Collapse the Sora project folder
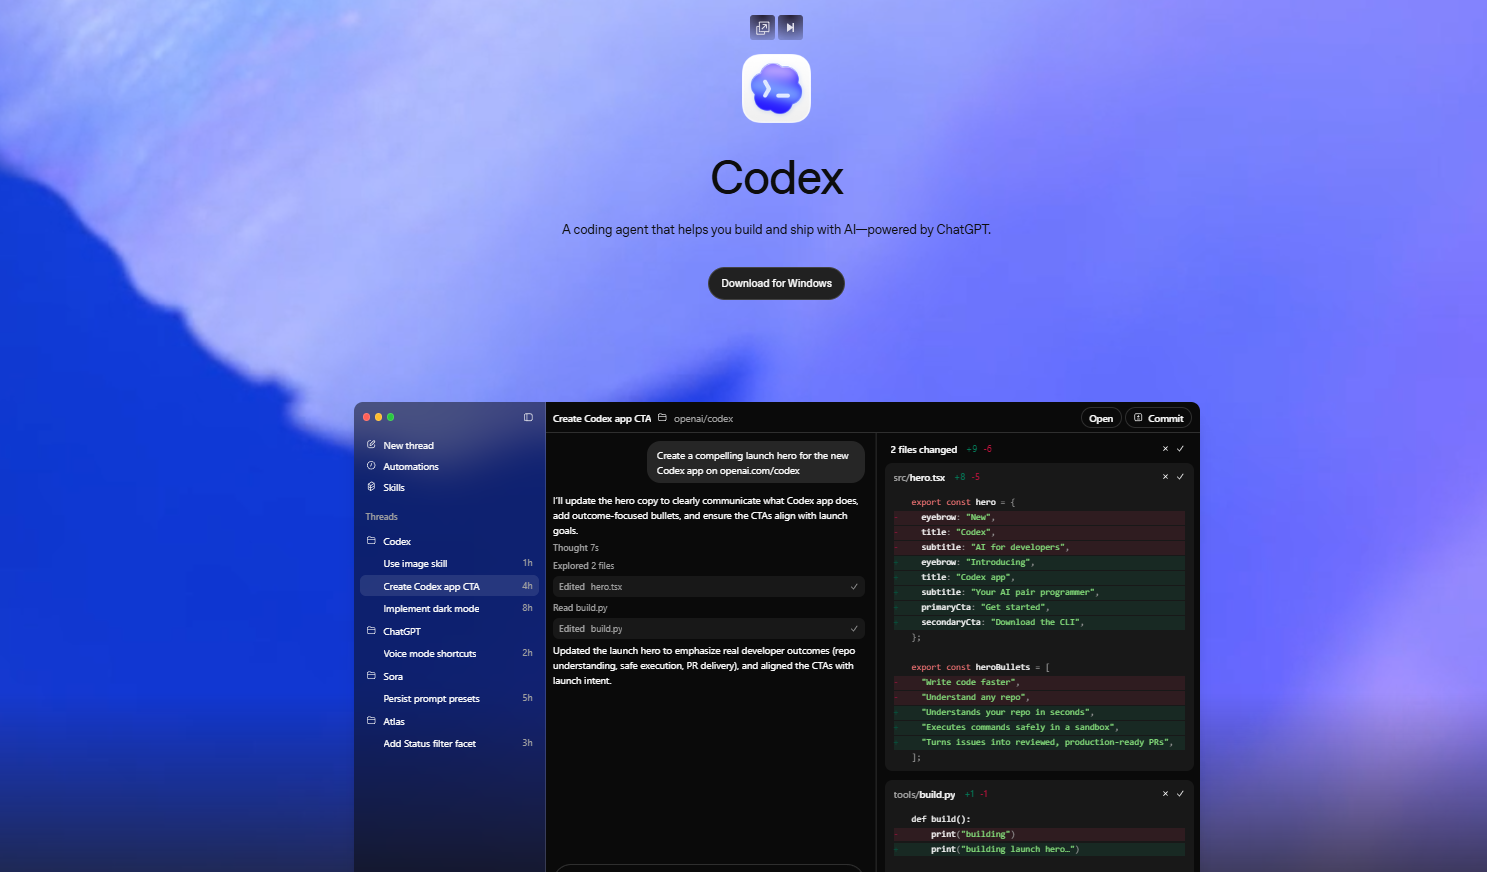The image size is (1487, 872). click(x=371, y=676)
